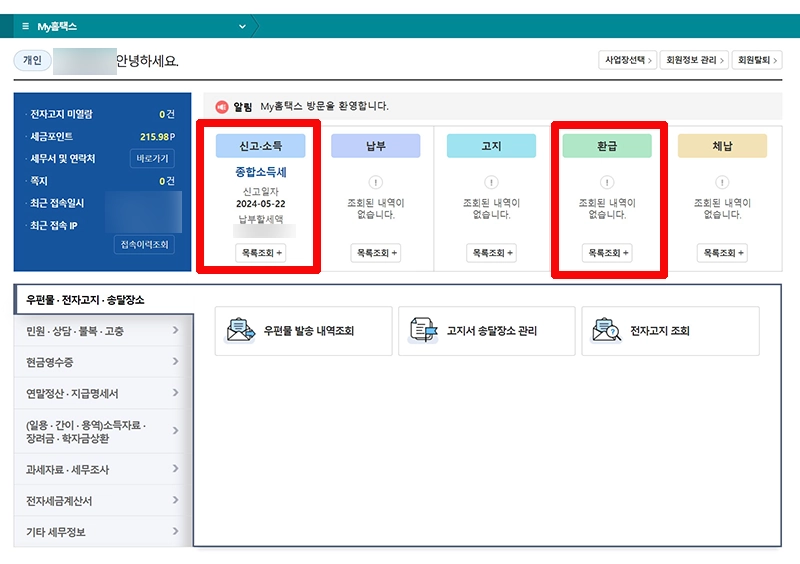Click 목록조회 + under 납부
Screen dimensions: 800x564
pos(376,253)
